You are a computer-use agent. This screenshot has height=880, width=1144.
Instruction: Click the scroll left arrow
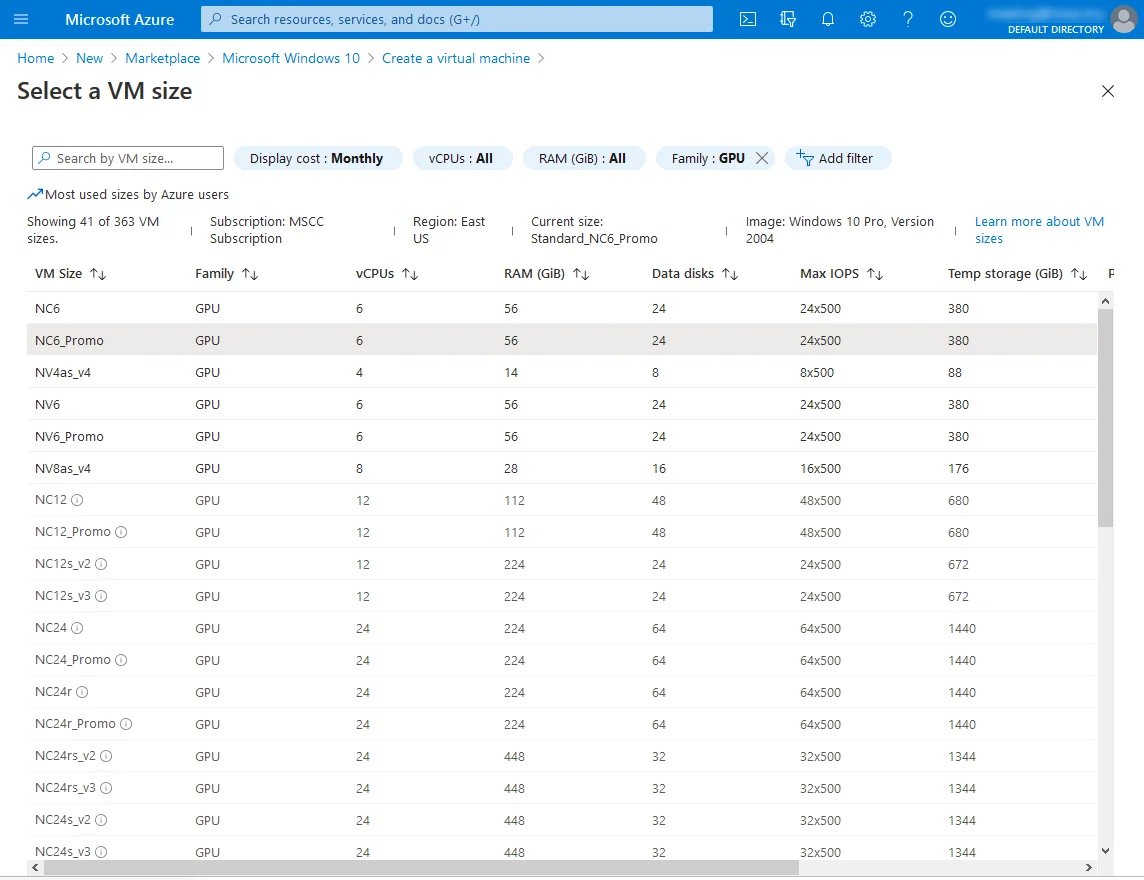click(x=34, y=868)
